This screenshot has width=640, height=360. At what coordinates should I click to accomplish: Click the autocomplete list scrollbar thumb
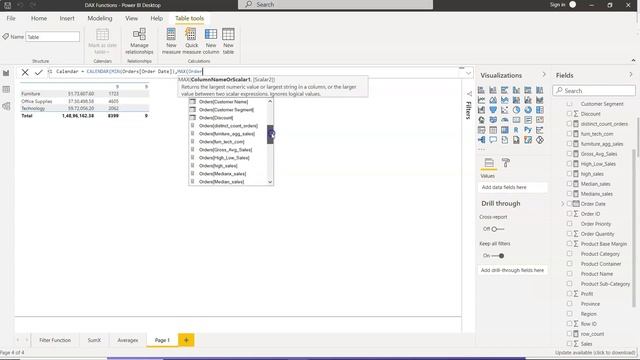[270, 134]
